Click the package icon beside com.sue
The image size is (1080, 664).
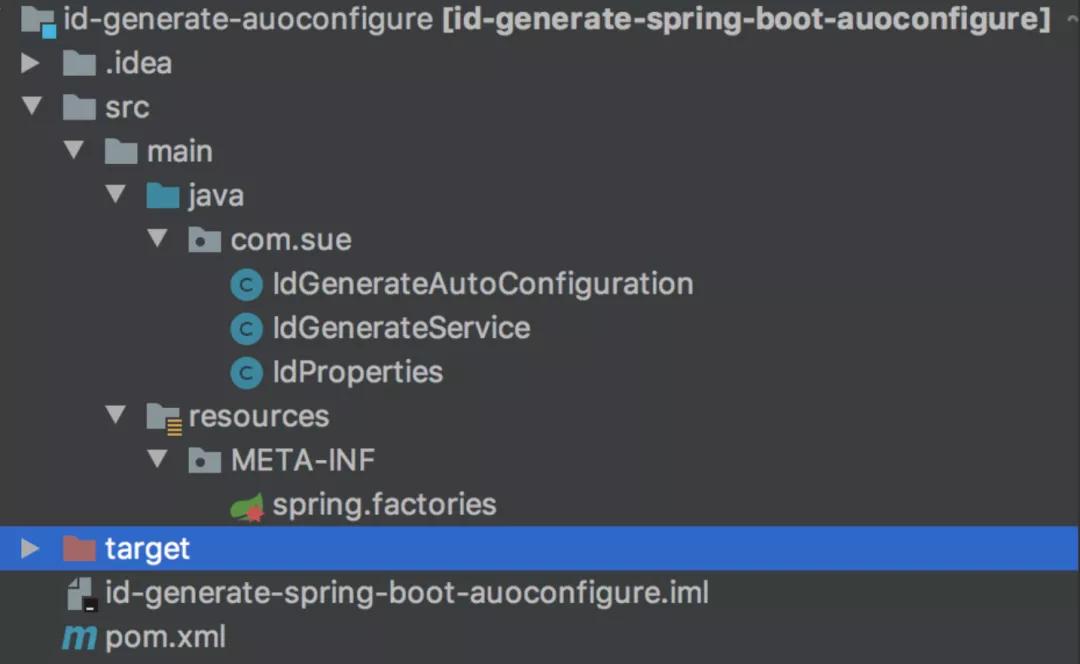pos(203,239)
